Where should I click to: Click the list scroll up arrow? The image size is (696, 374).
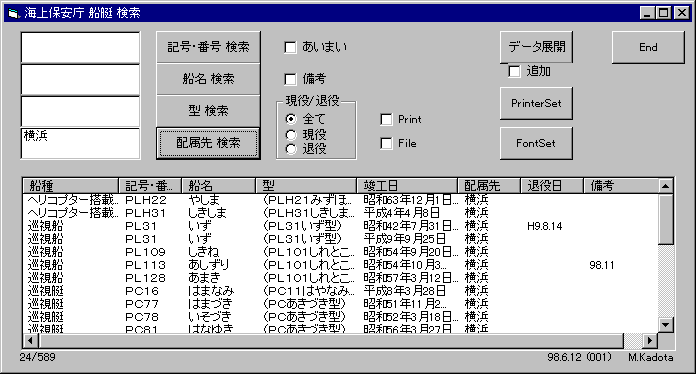click(x=665, y=186)
